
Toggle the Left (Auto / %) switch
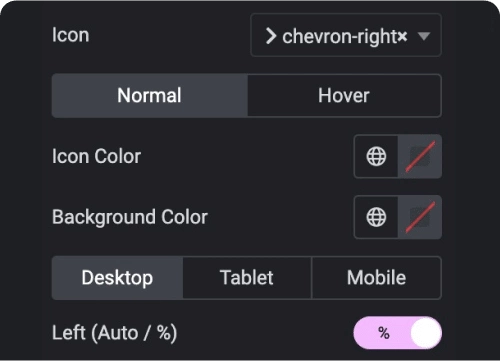click(x=398, y=333)
